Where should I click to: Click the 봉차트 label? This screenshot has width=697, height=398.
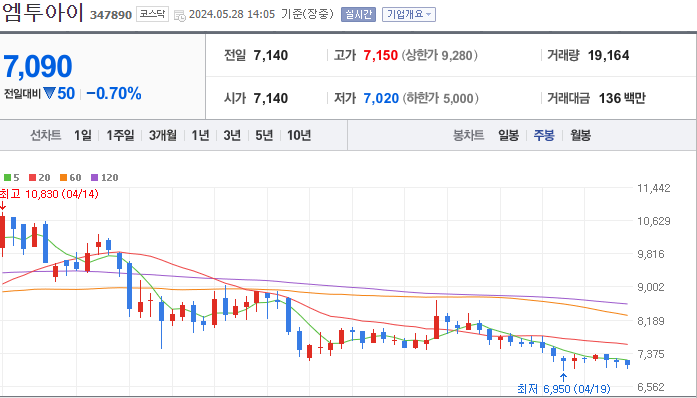pyautogui.click(x=468, y=135)
